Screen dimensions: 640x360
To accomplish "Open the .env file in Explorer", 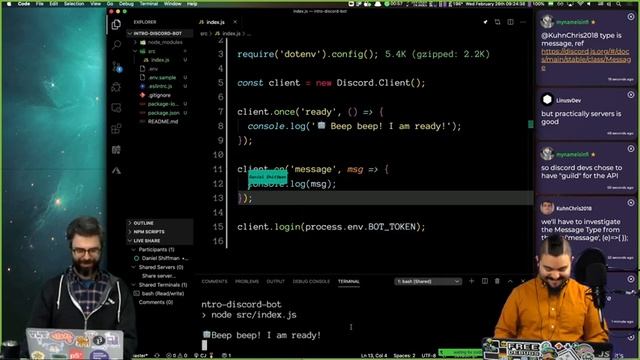I will point(153,69).
